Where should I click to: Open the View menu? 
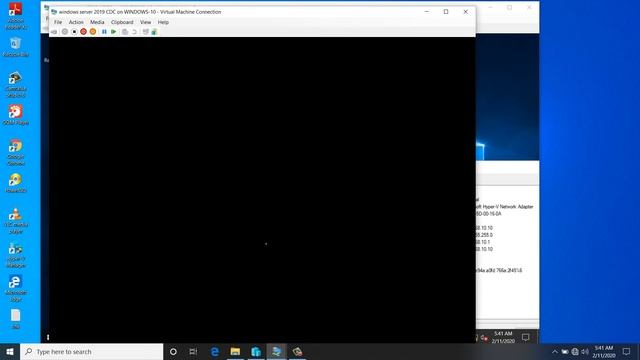point(145,22)
